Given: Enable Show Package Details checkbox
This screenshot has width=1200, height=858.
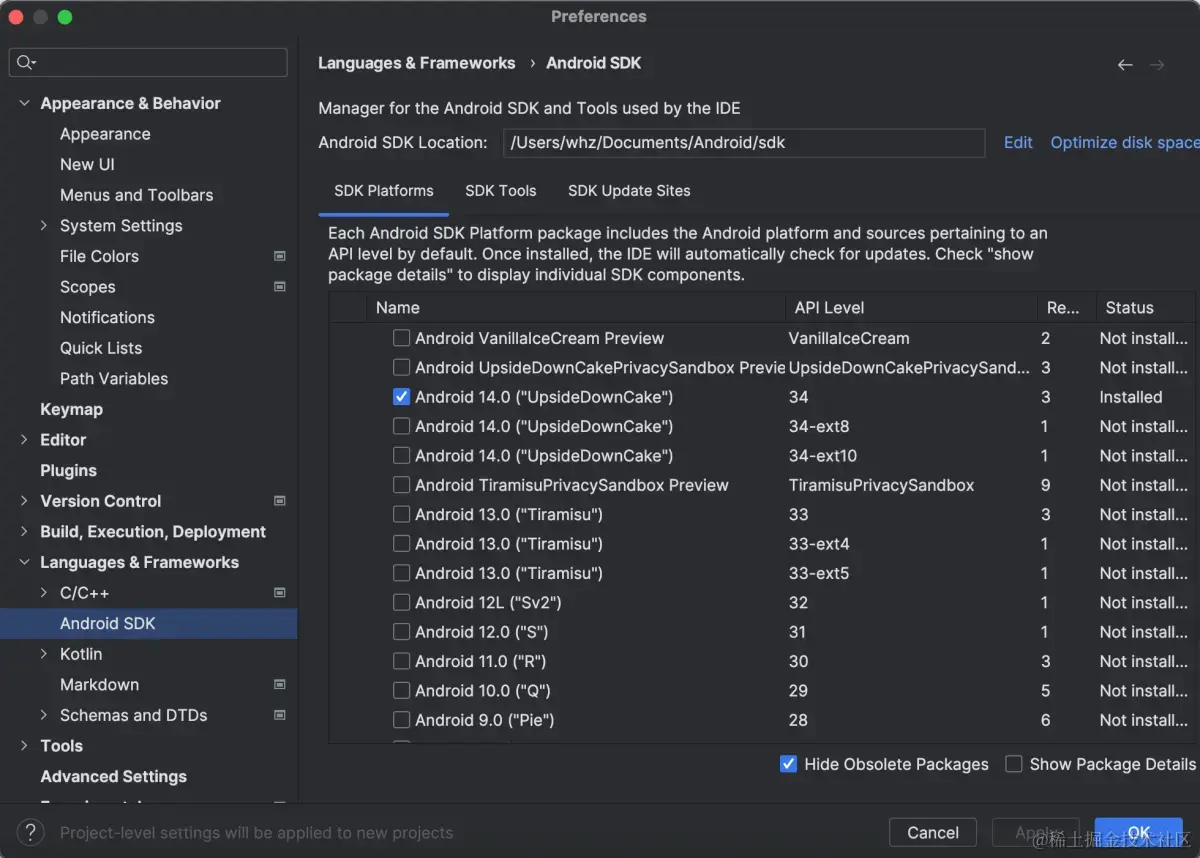Looking at the screenshot, I should coord(1014,764).
